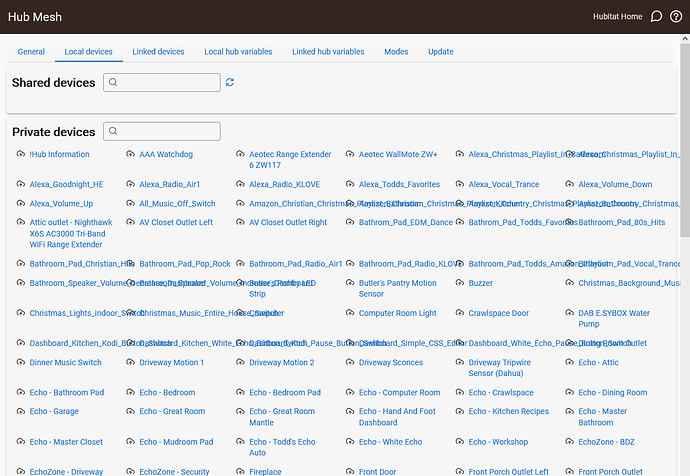
Task: Focus the Shared devices search field
Action: pyautogui.click(x=162, y=82)
